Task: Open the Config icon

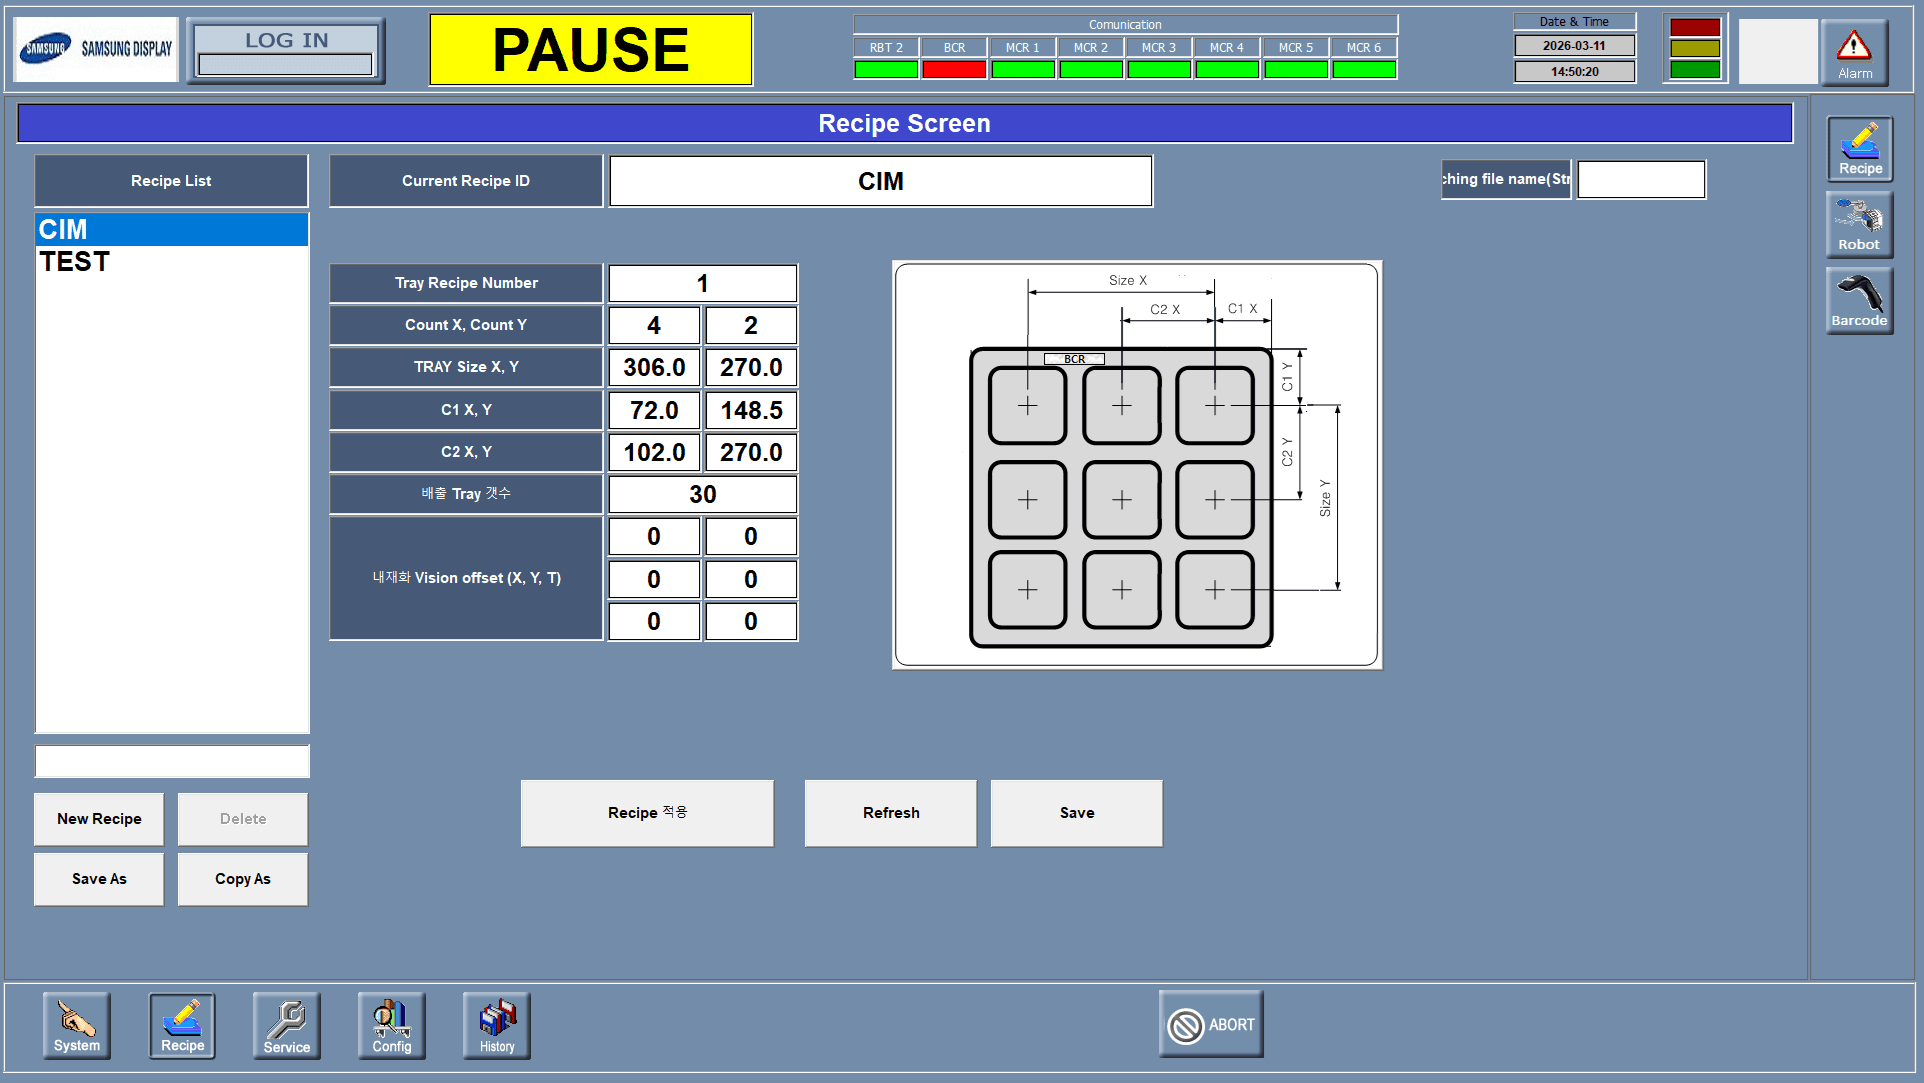Action: coord(391,1025)
